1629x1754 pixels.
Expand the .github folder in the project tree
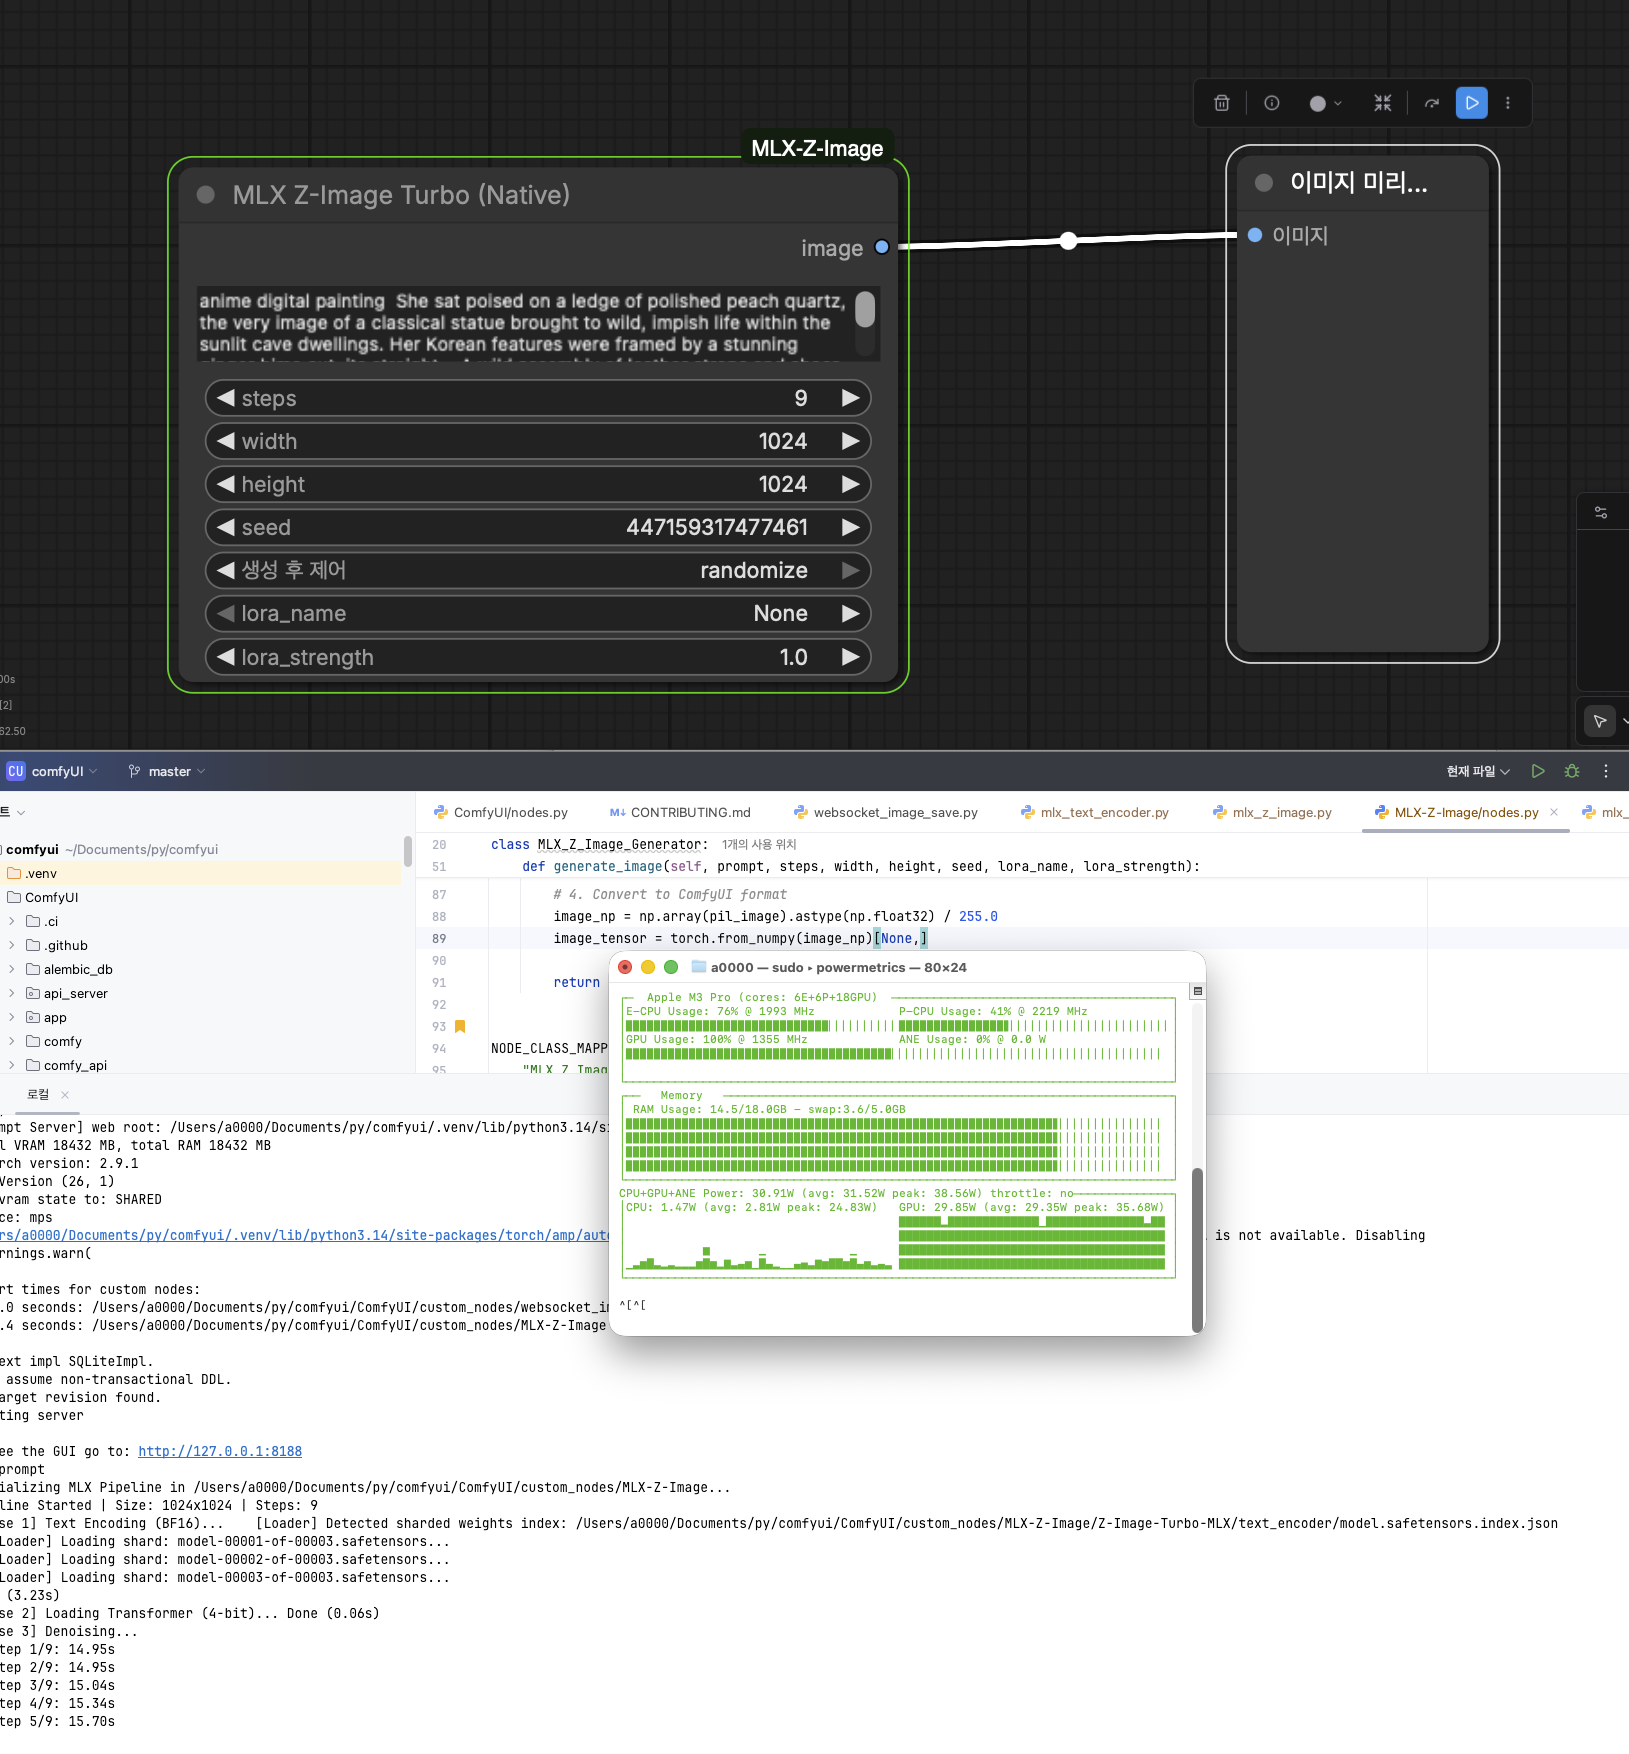click(x=12, y=945)
